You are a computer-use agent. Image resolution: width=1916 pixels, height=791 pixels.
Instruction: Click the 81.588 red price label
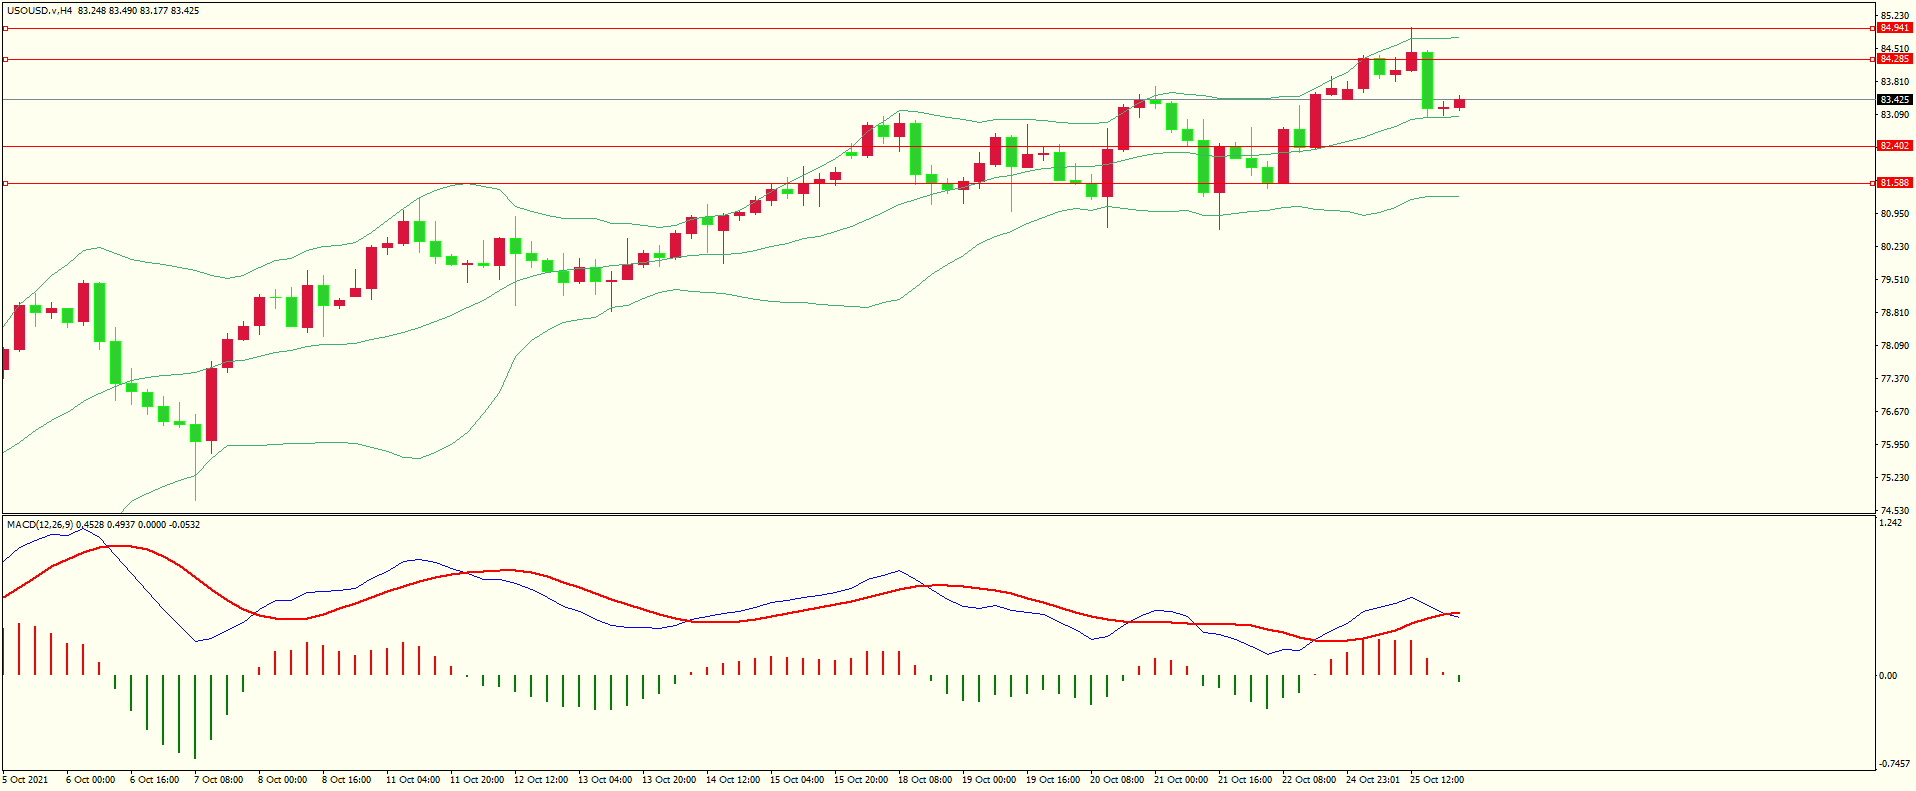click(x=1894, y=183)
